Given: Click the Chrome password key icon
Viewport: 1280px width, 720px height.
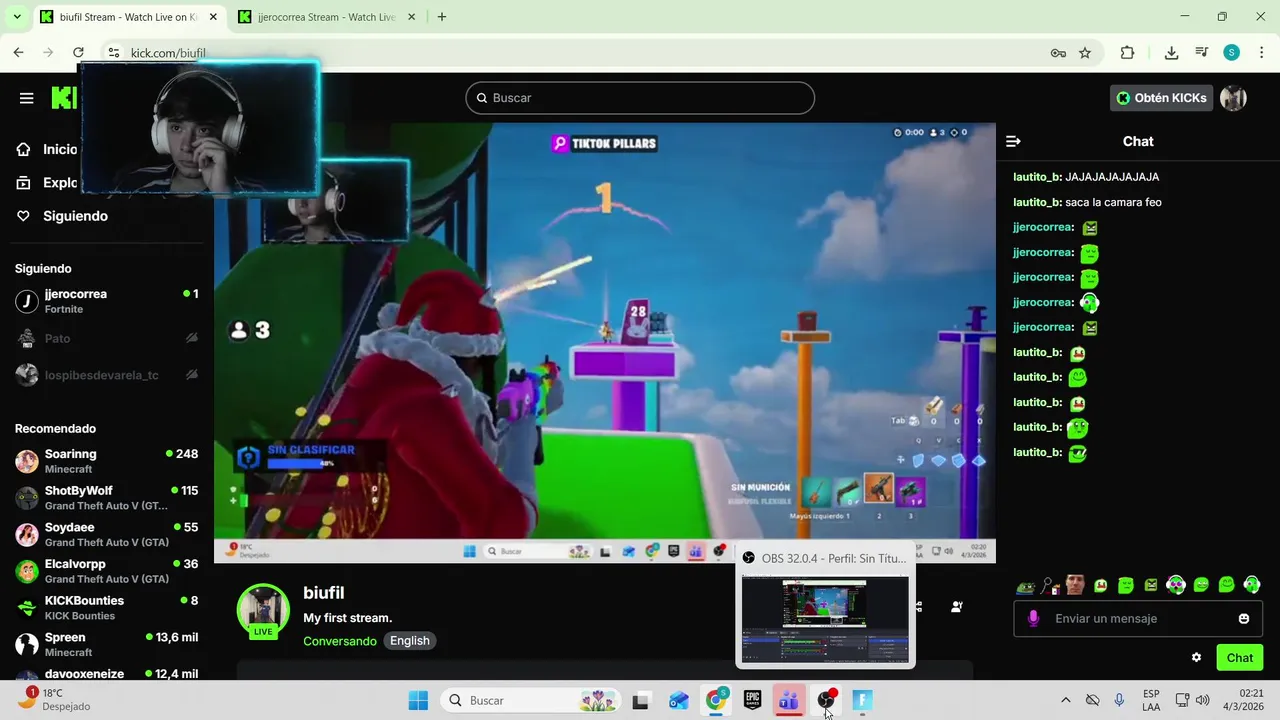Looking at the screenshot, I should 1058,53.
